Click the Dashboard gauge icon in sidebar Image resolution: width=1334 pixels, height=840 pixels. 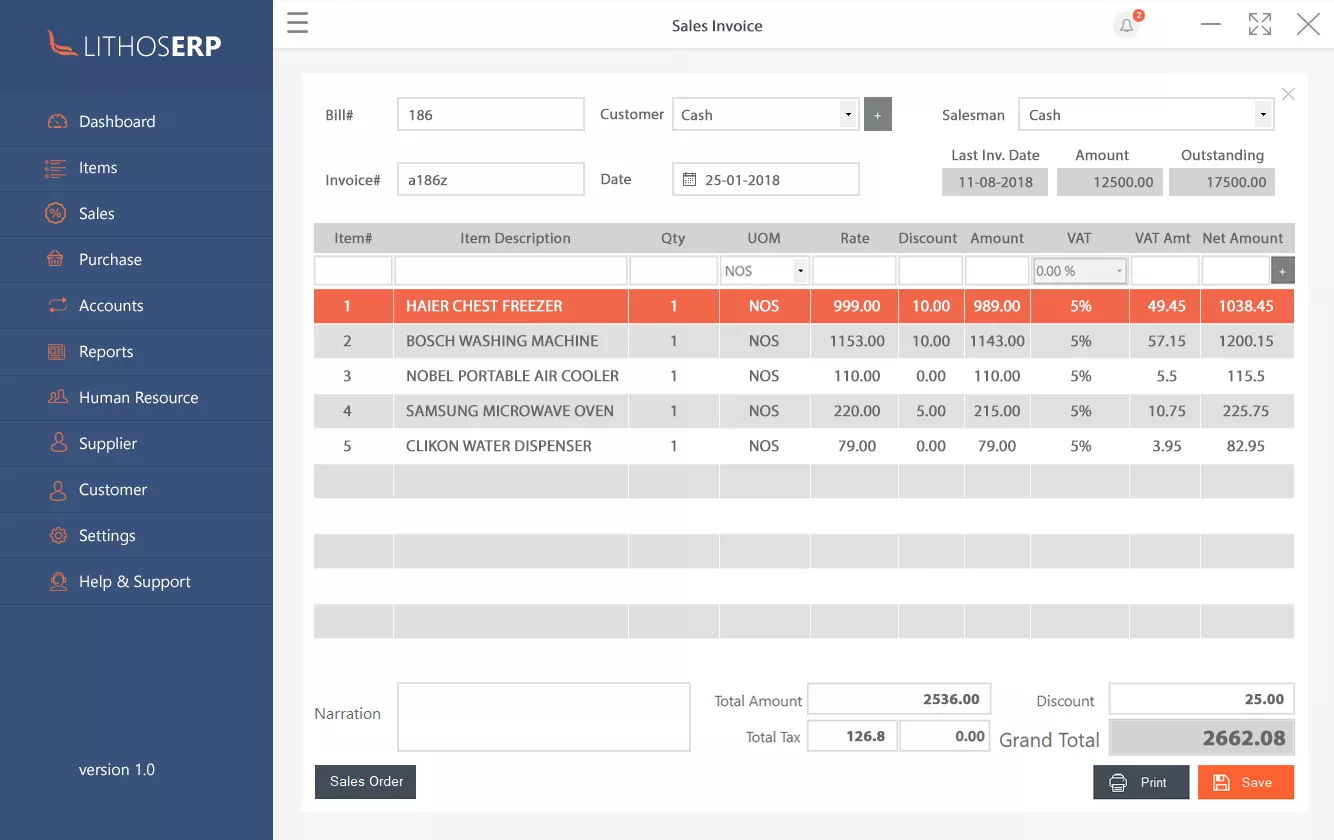pos(57,122)
